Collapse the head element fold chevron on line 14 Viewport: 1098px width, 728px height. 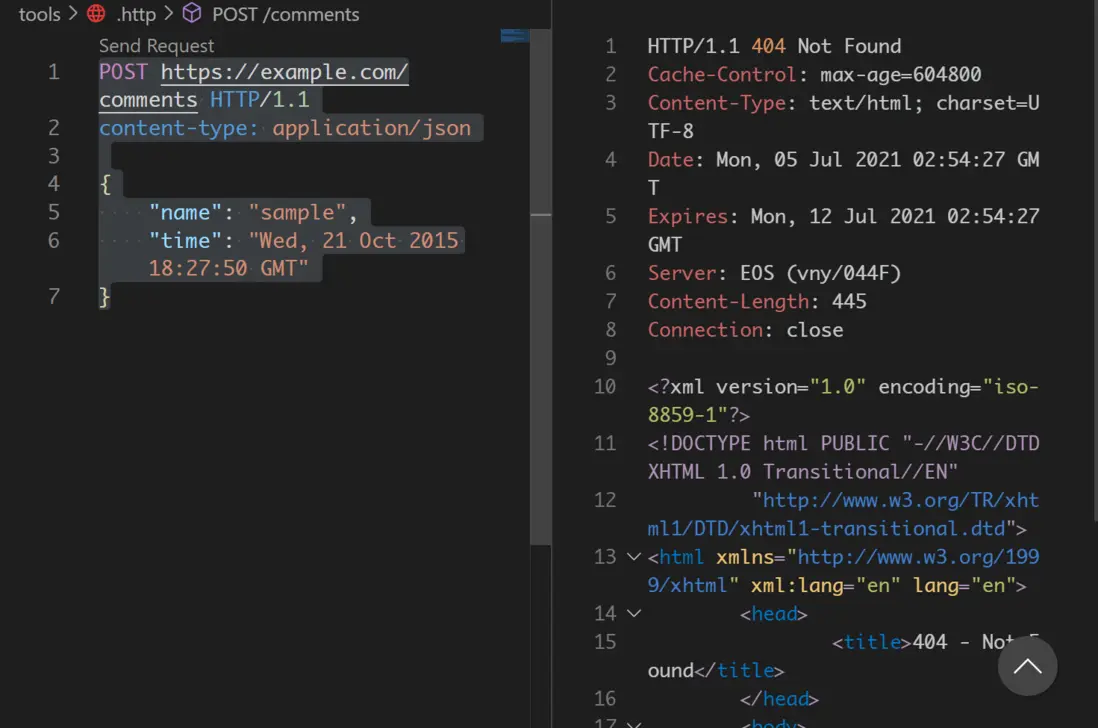tap(634, 614)
